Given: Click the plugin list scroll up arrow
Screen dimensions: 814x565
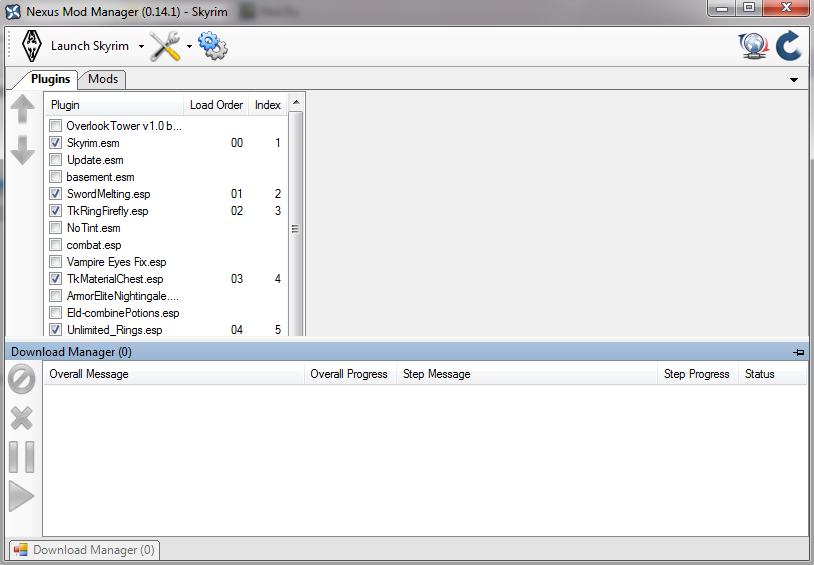Looking at the screenshot, I should click(x=296, y=102).
